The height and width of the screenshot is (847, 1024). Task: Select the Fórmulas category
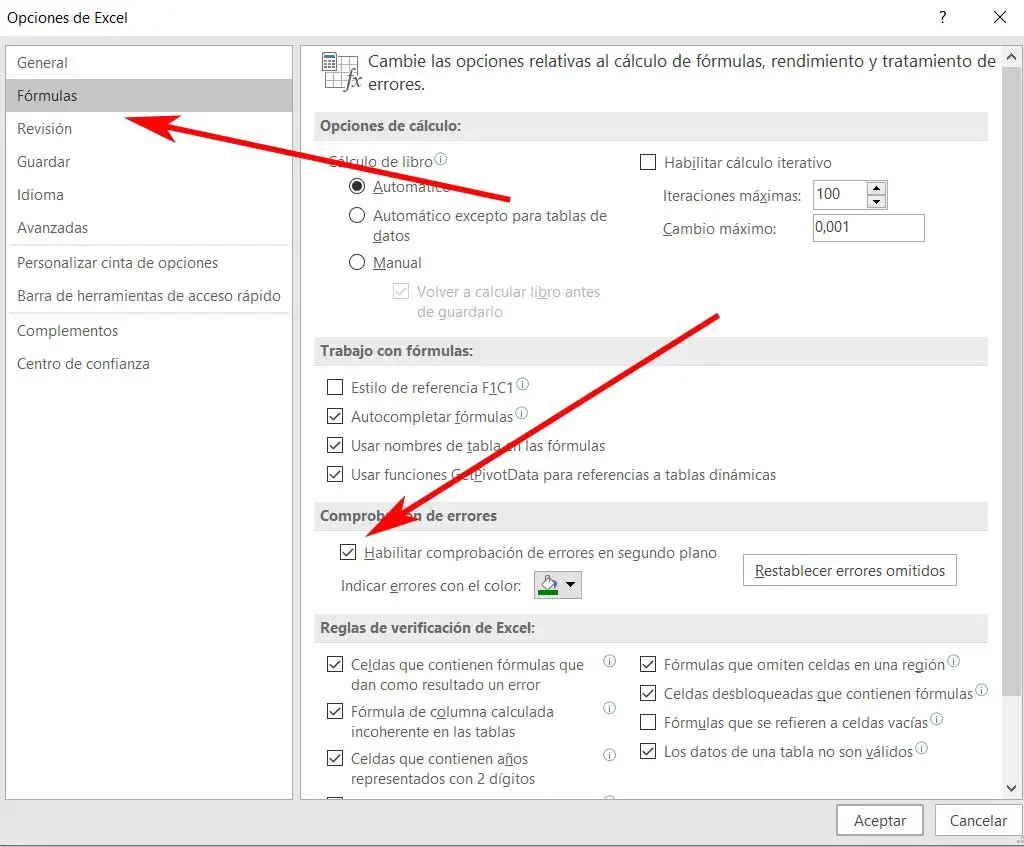pyautogui.click(x=149, y=95)
